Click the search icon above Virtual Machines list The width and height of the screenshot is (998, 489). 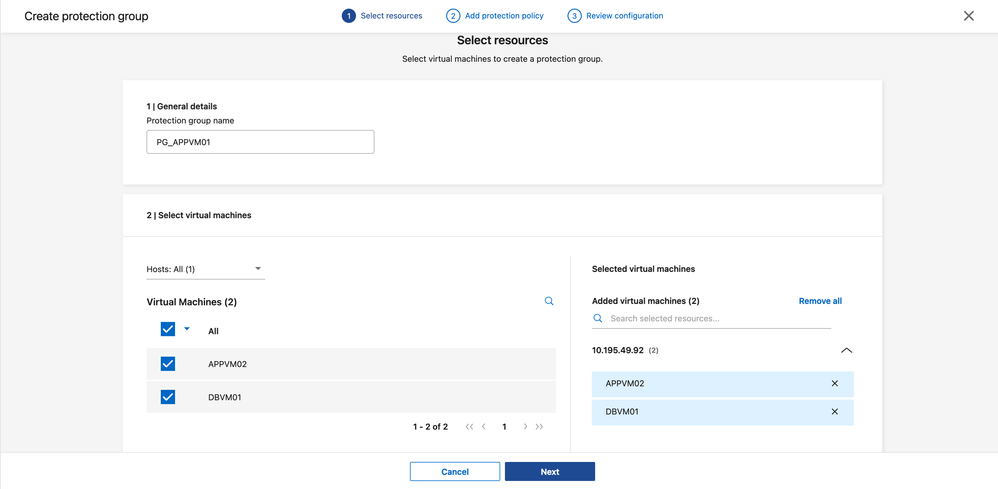[x=549, y=301]
